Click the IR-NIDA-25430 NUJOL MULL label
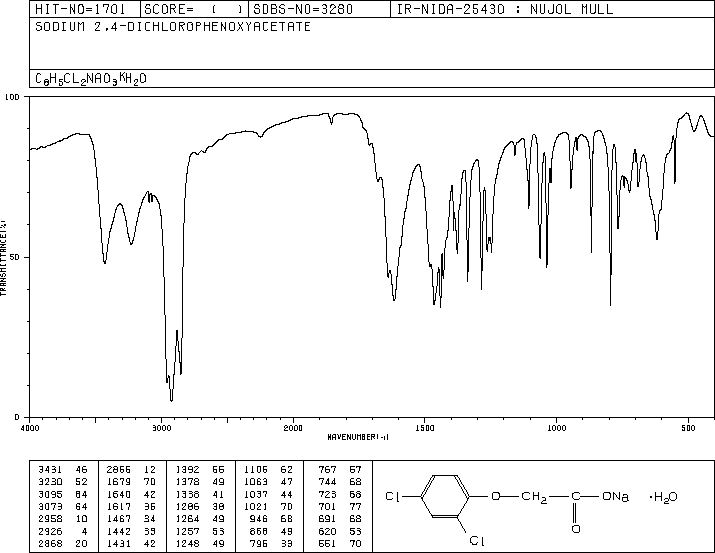Image resolution: width=715 pixels, height=553 pixels. pos(505,9)
